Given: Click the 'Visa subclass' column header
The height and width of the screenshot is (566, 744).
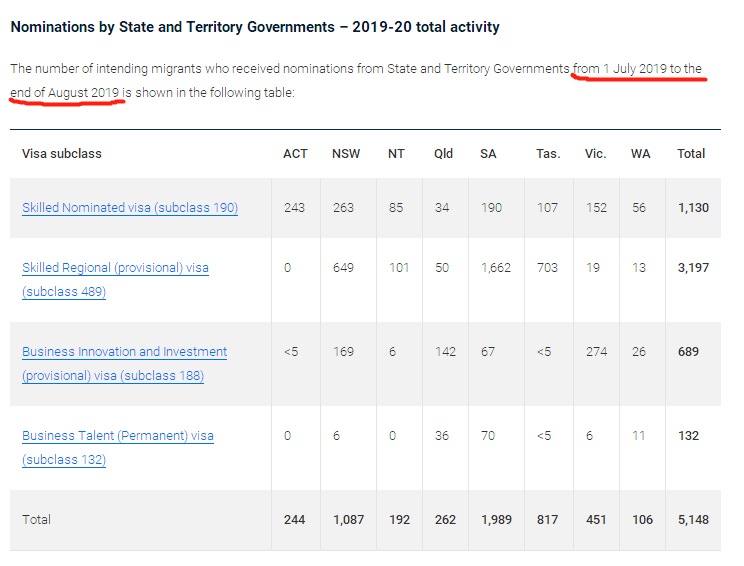Looking at the screenshot, I should point(62,154).
